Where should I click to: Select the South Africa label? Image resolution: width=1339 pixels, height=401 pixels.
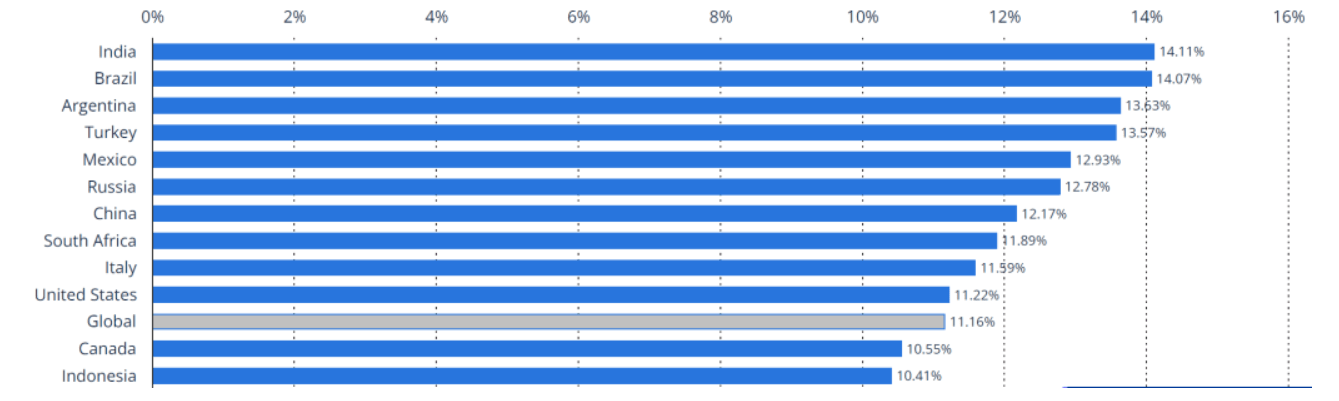point(90,241)
